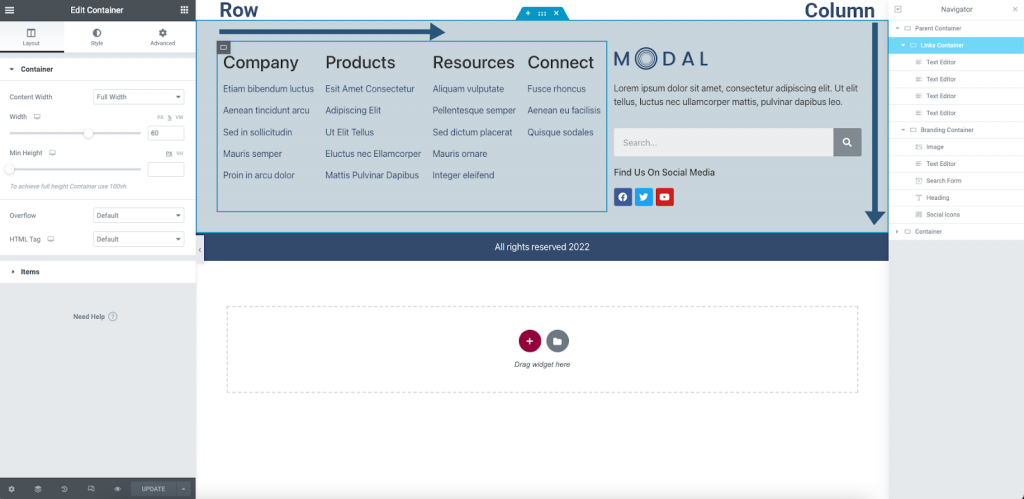Click the Navigator layers icon in footer

38,489
